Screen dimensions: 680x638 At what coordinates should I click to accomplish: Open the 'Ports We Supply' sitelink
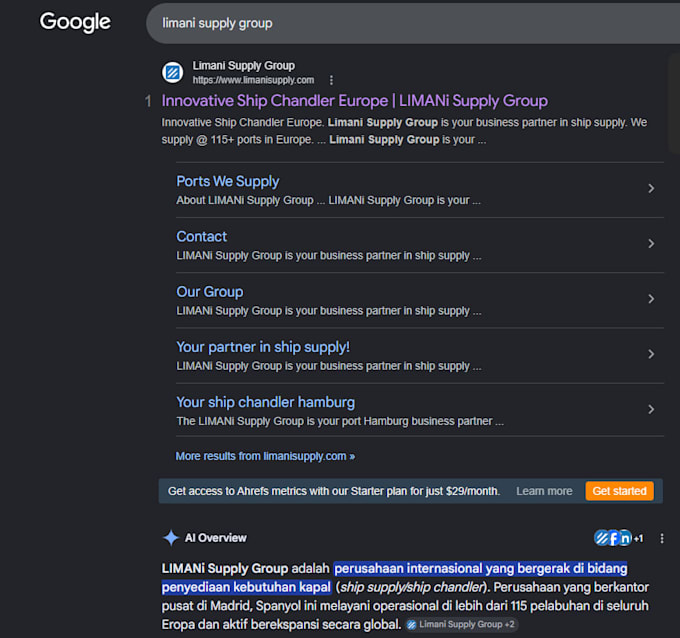click(227, 181)
